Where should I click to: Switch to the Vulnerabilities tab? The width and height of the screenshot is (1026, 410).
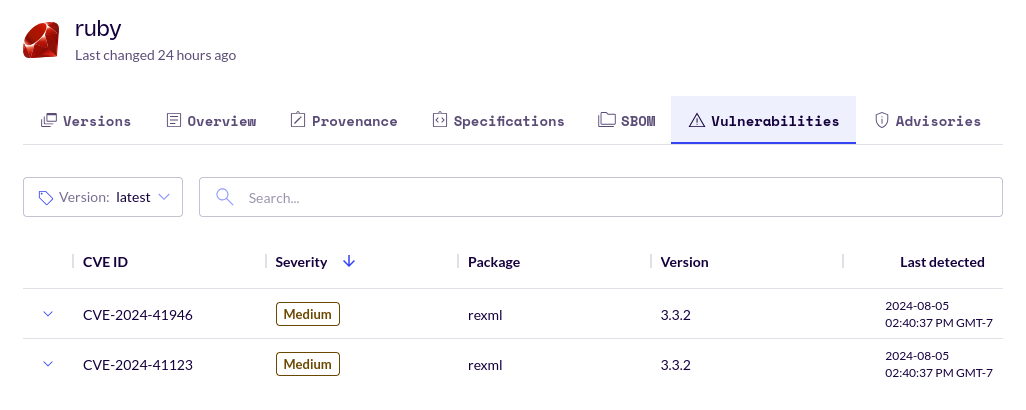(763, 121)
